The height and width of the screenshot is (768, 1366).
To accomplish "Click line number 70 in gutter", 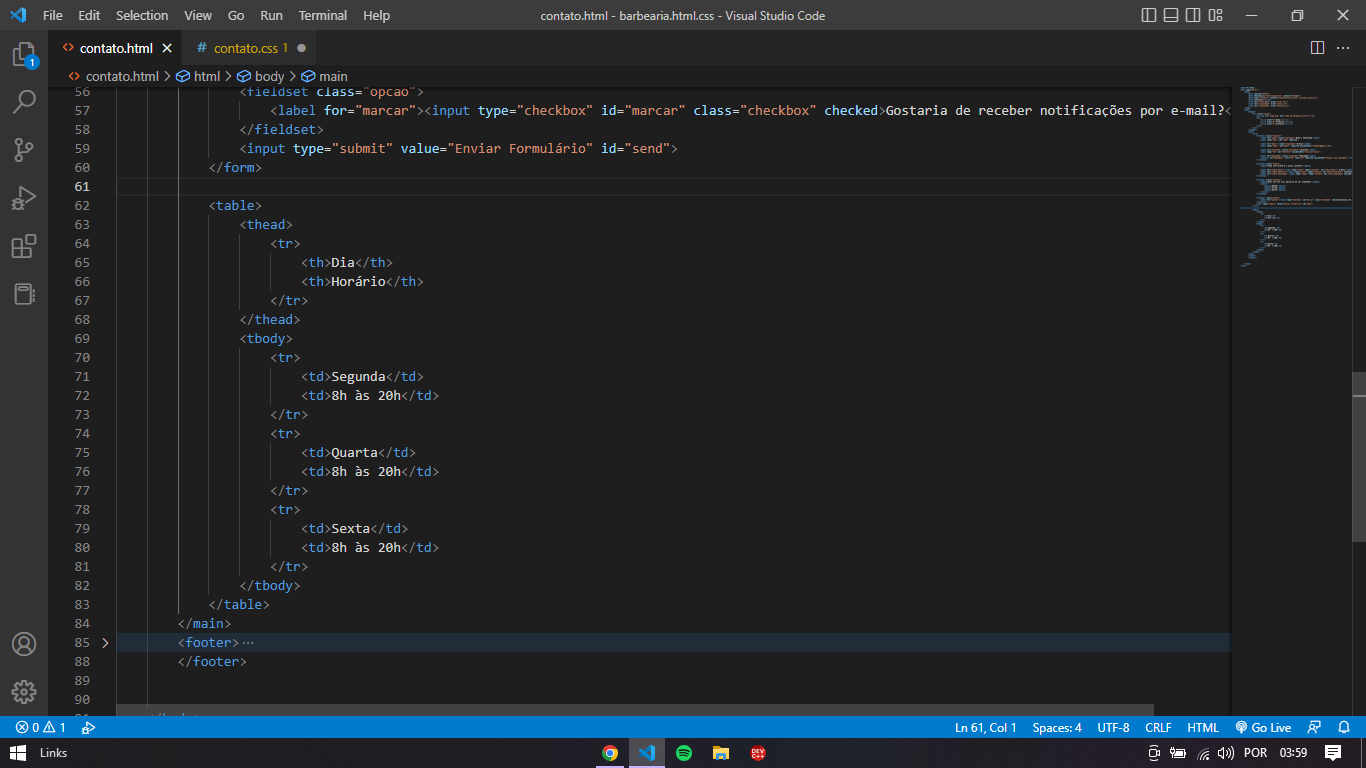I will (x=82, y=357).
